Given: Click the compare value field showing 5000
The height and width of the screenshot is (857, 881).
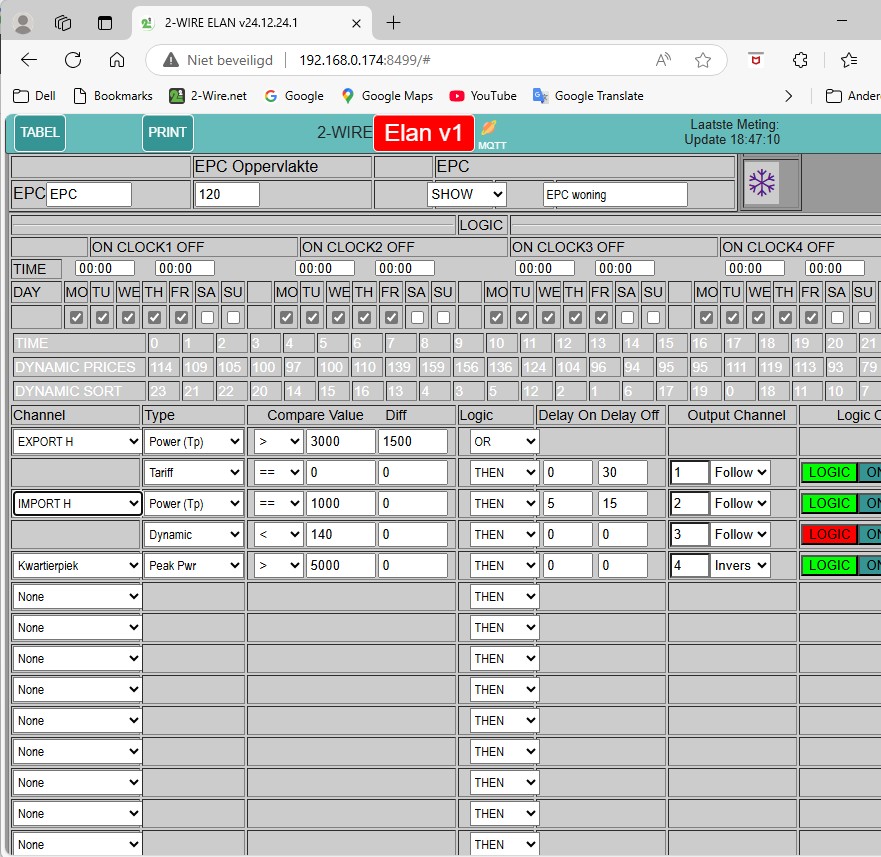Looking at the screenshot, I should (340, 565).
